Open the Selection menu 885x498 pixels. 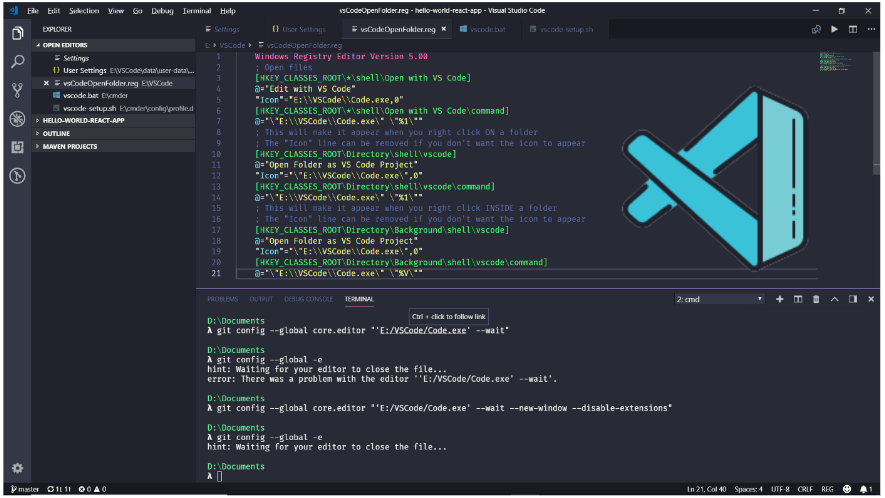(84, 11)
